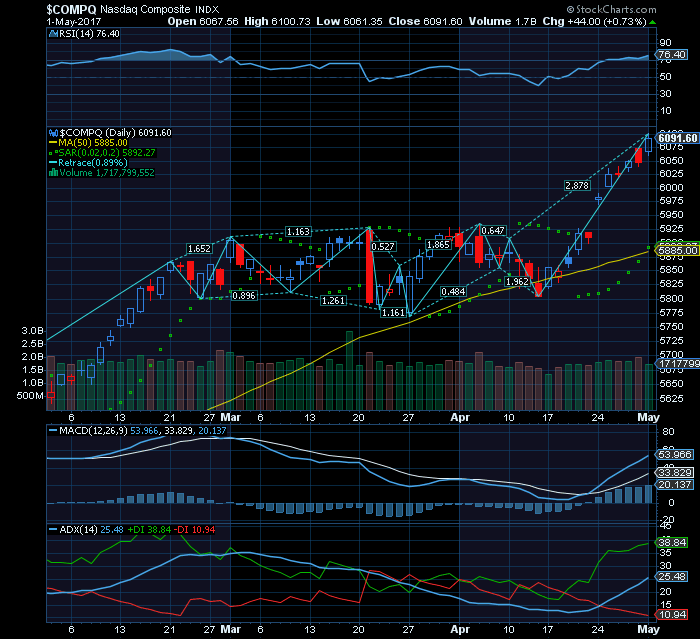Click the Open 6067.56 value
This screenshot has height=639, width=700.
point(203,21)
